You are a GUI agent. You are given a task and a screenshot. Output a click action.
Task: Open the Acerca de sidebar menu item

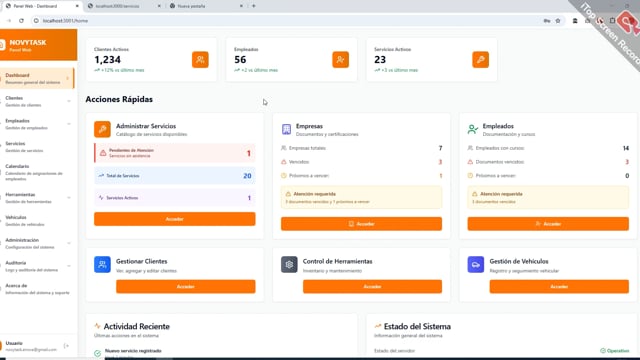[37, 289]
